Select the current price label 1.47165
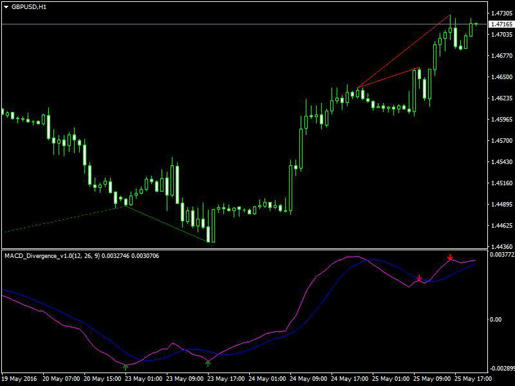 501,24
